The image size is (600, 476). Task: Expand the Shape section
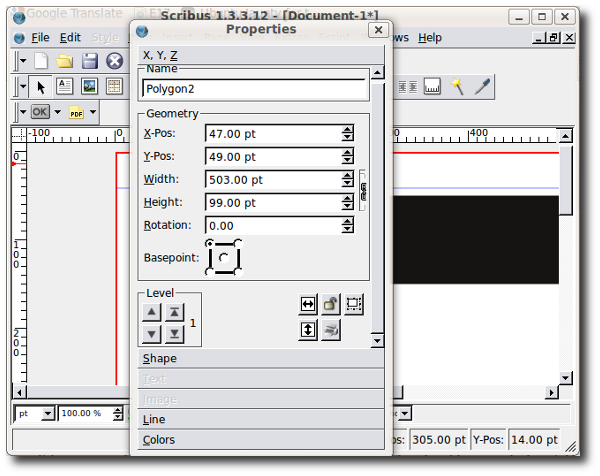click(x=261, y=359)
